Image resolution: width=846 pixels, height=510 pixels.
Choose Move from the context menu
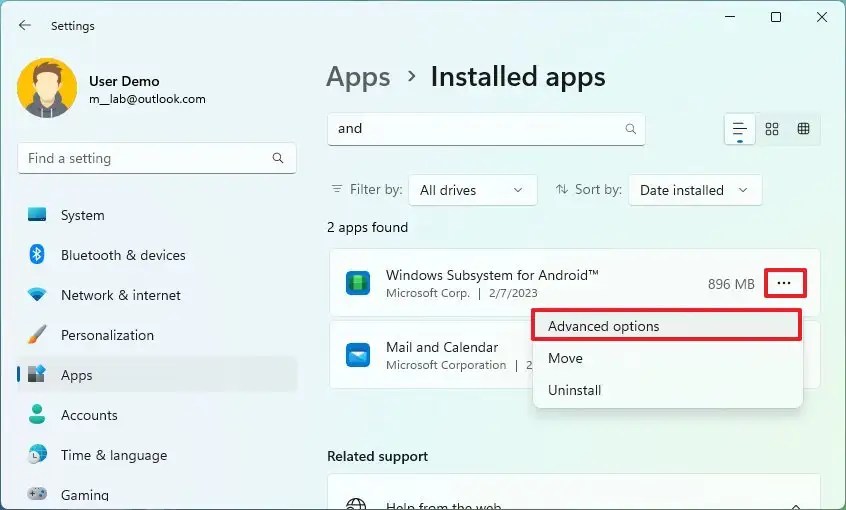click(x=667, y=358)
